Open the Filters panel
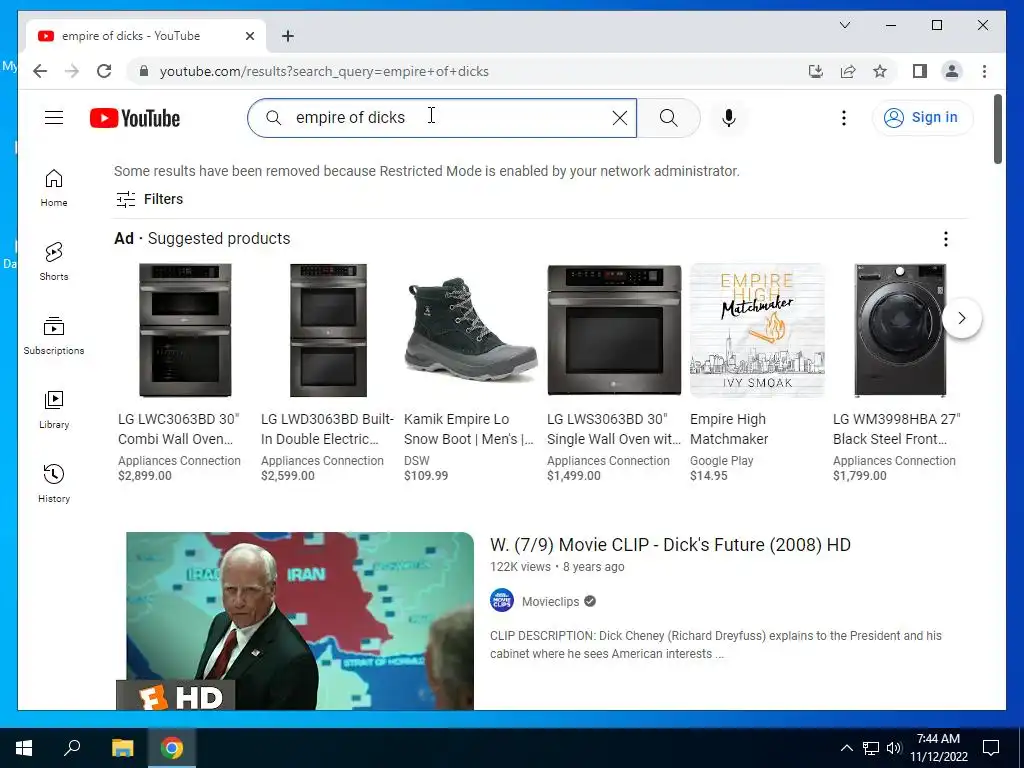 coord(150,199)
